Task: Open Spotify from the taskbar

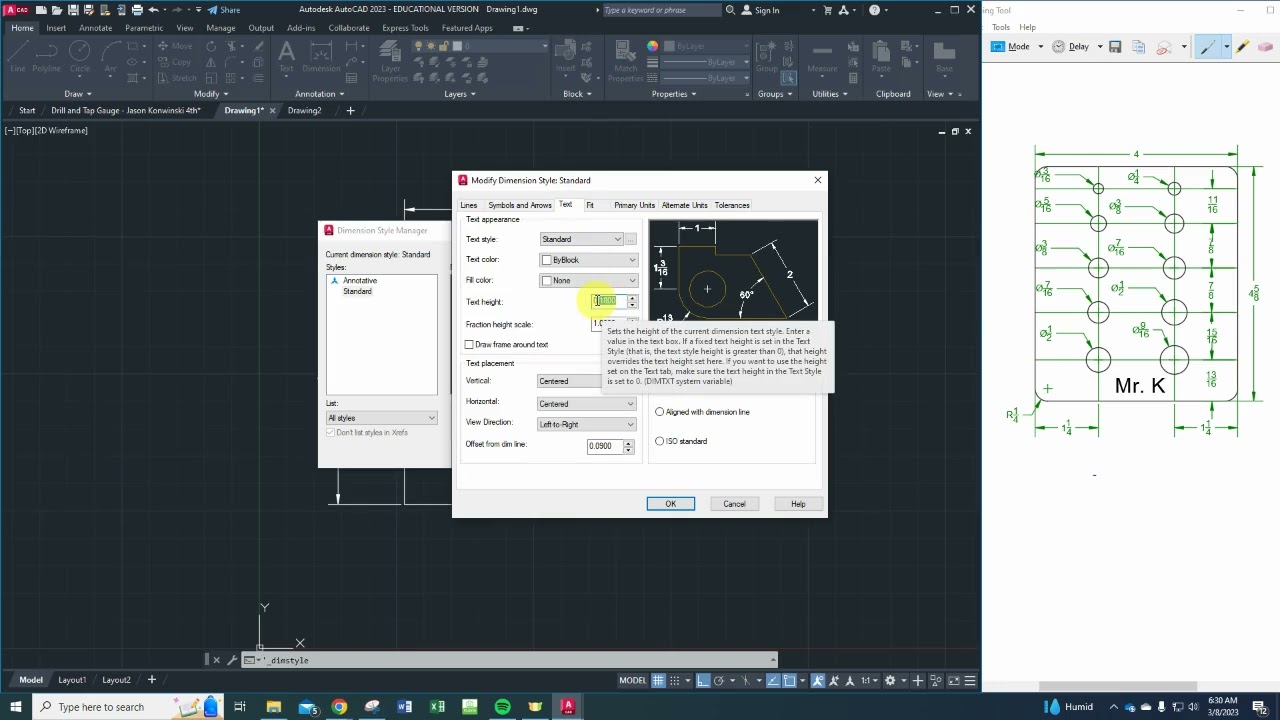Action: pos(502,707)
